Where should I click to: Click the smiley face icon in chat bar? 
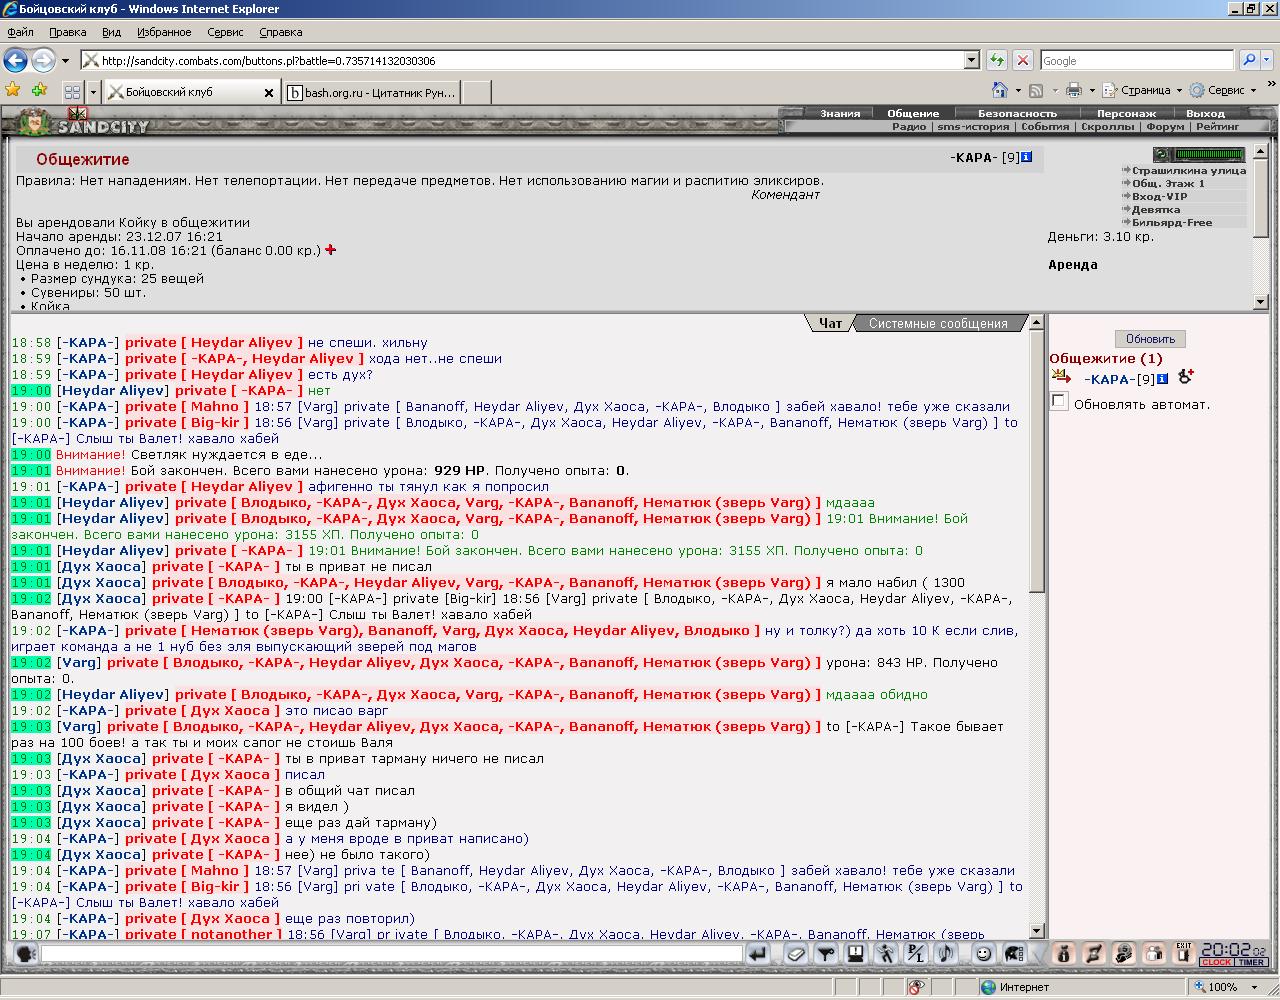pos(984,954)
